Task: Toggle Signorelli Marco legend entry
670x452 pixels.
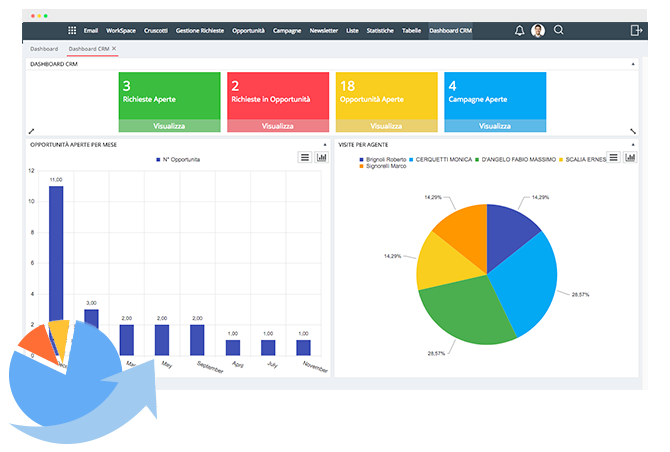Action: click(383, 166)
